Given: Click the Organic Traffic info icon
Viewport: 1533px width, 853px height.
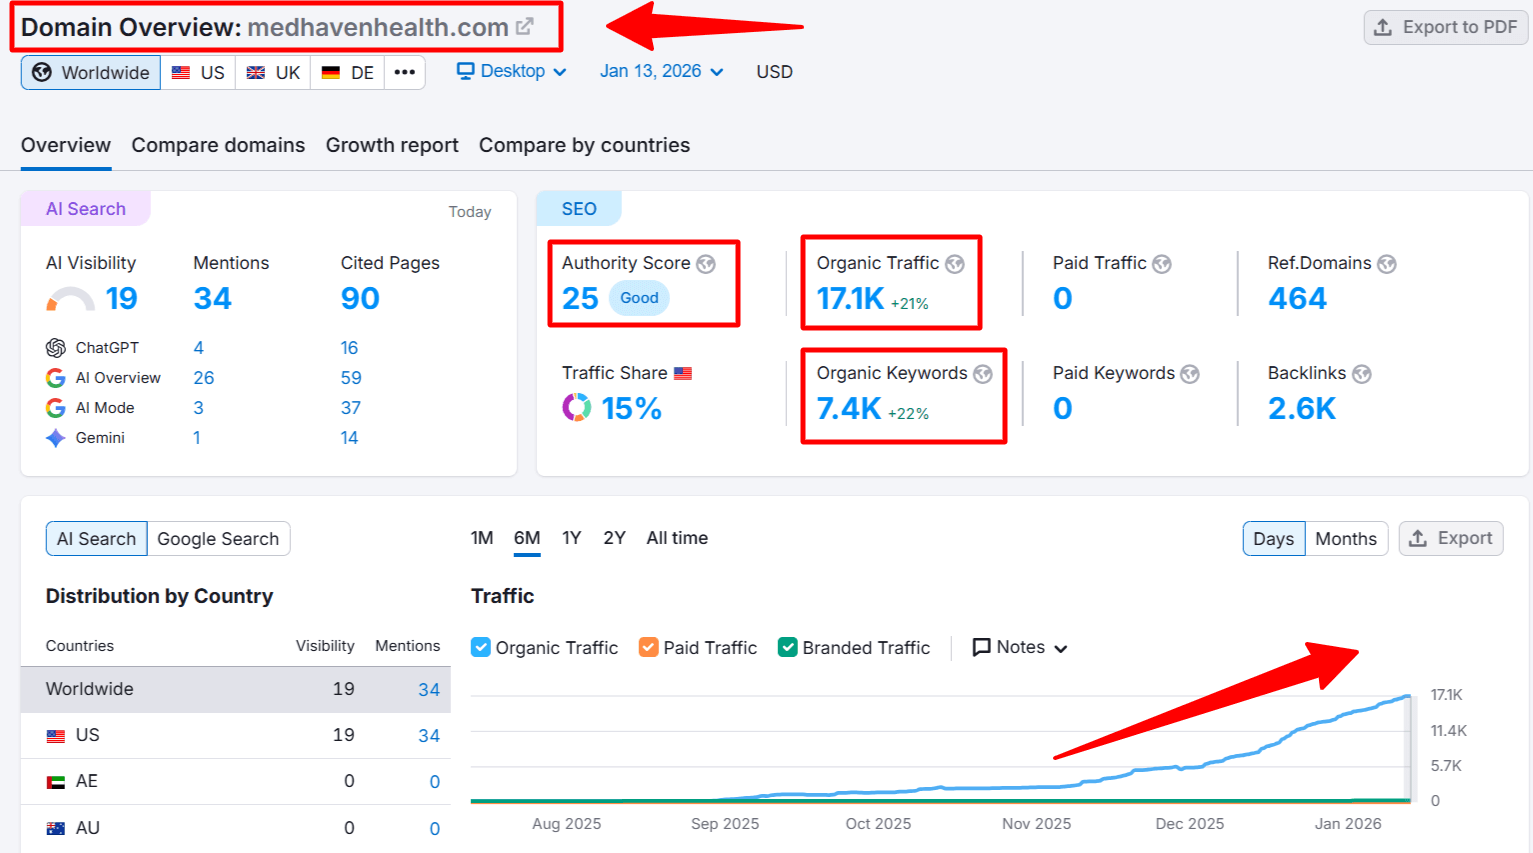Looking at the screenshot, I should [954, 263].
